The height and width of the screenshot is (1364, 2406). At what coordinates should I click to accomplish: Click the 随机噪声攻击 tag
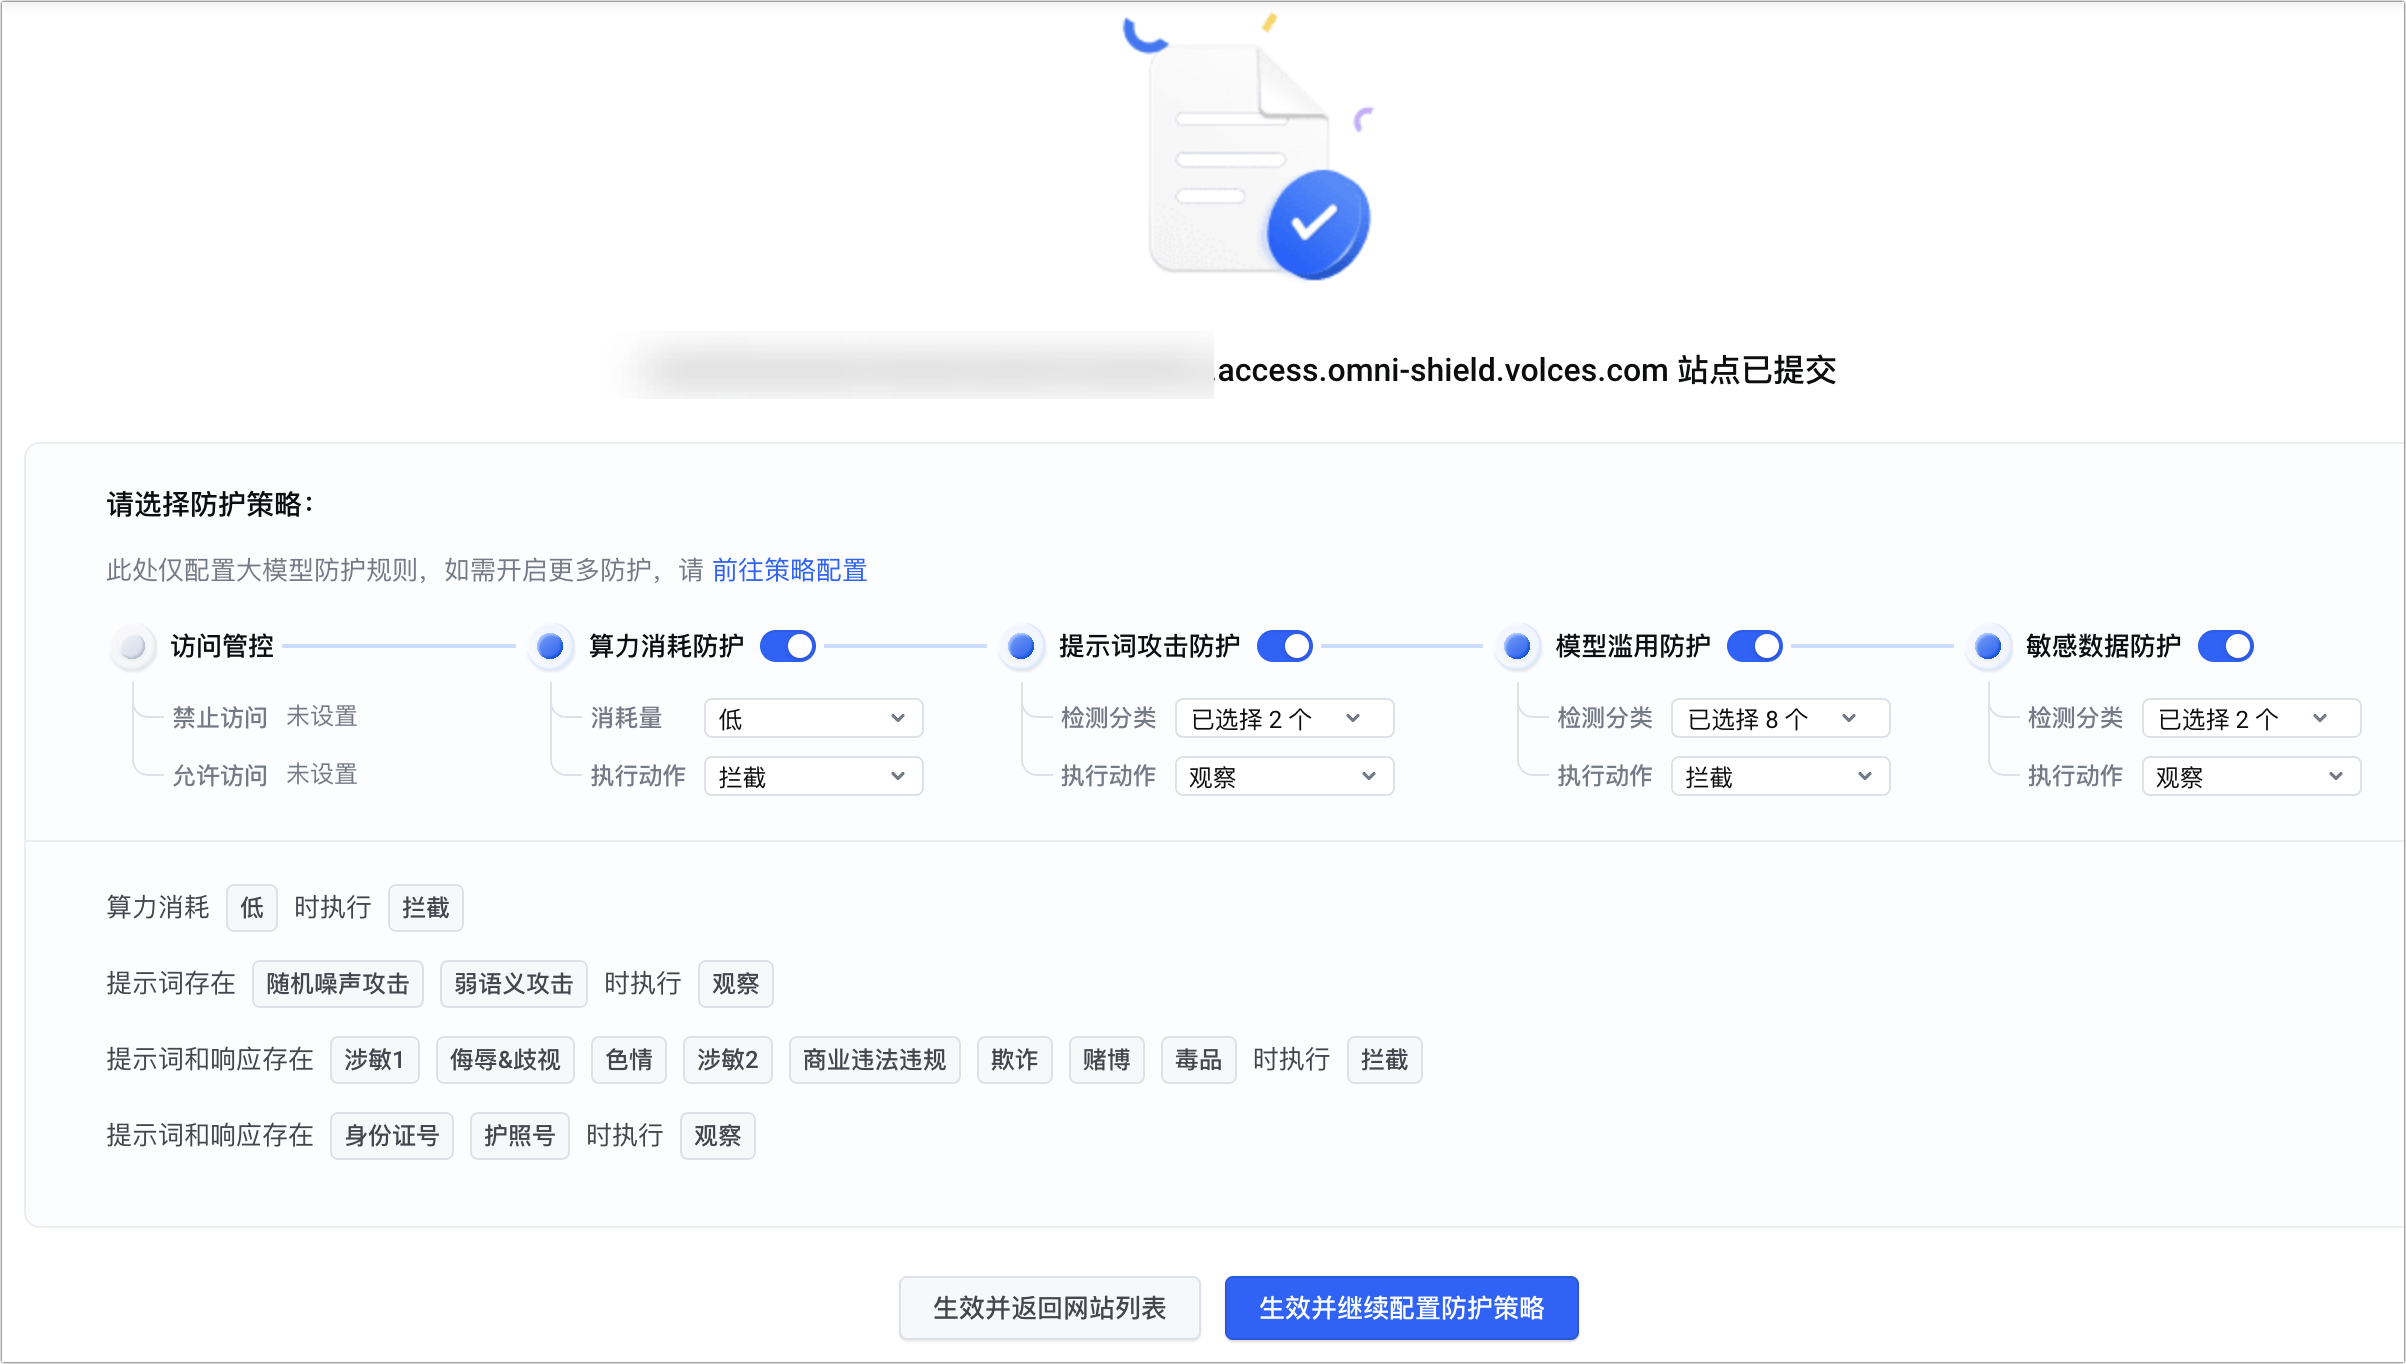[338, 984]
